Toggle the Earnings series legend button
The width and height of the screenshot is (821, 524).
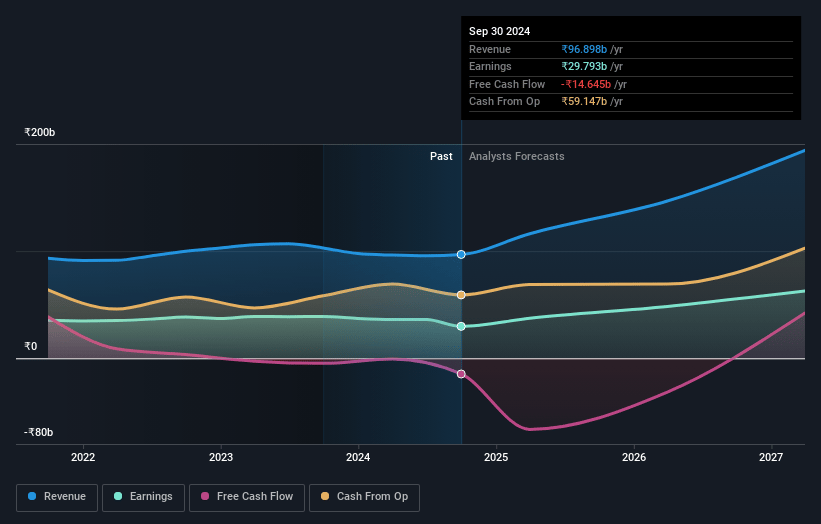143,497
